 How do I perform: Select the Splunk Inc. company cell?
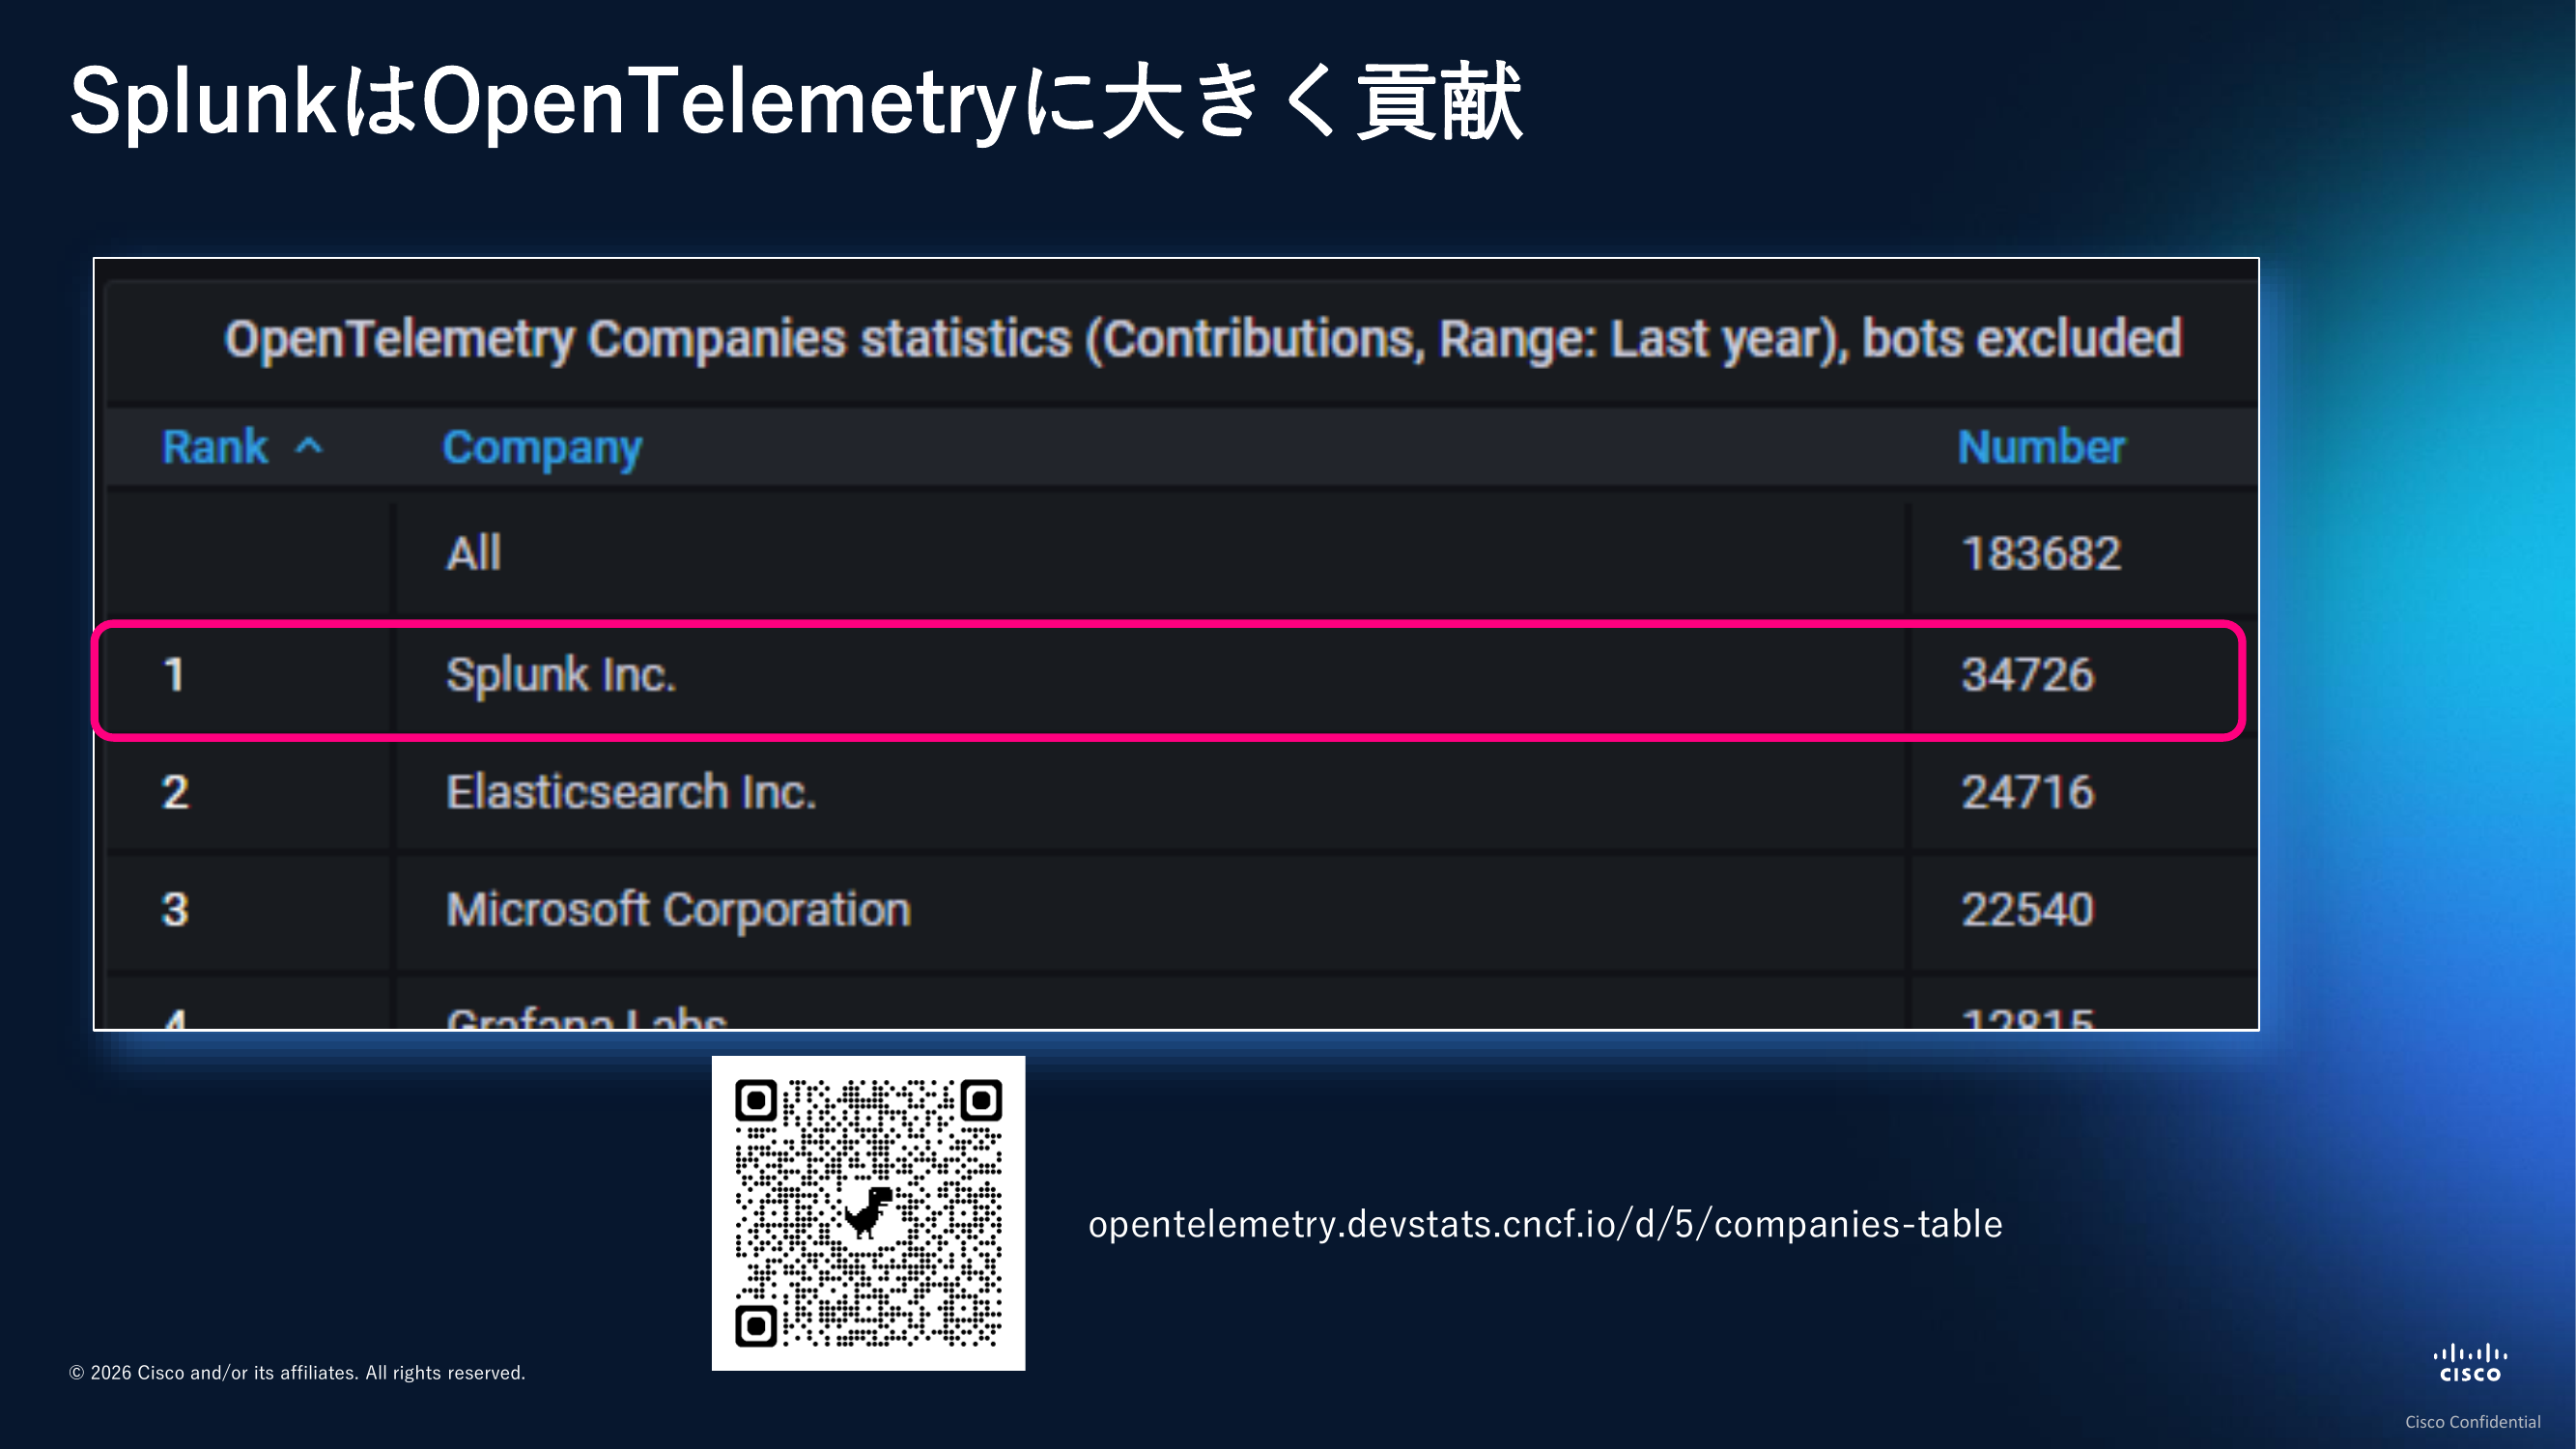pos(561,675)
